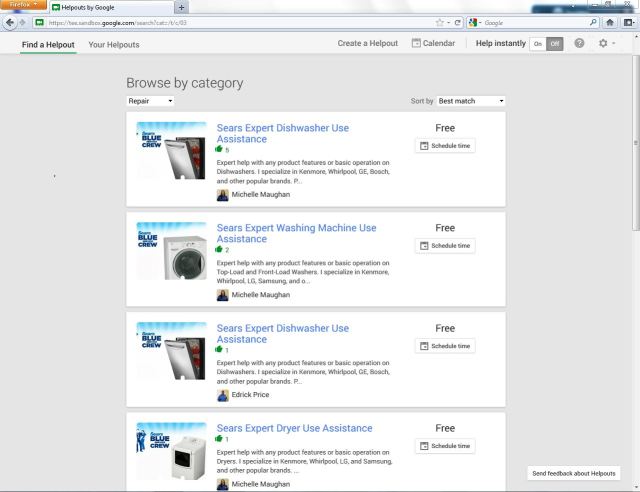Open the Best match sort dropdown
The width and height of the screenshot is (640, 492).
(470, 101)
